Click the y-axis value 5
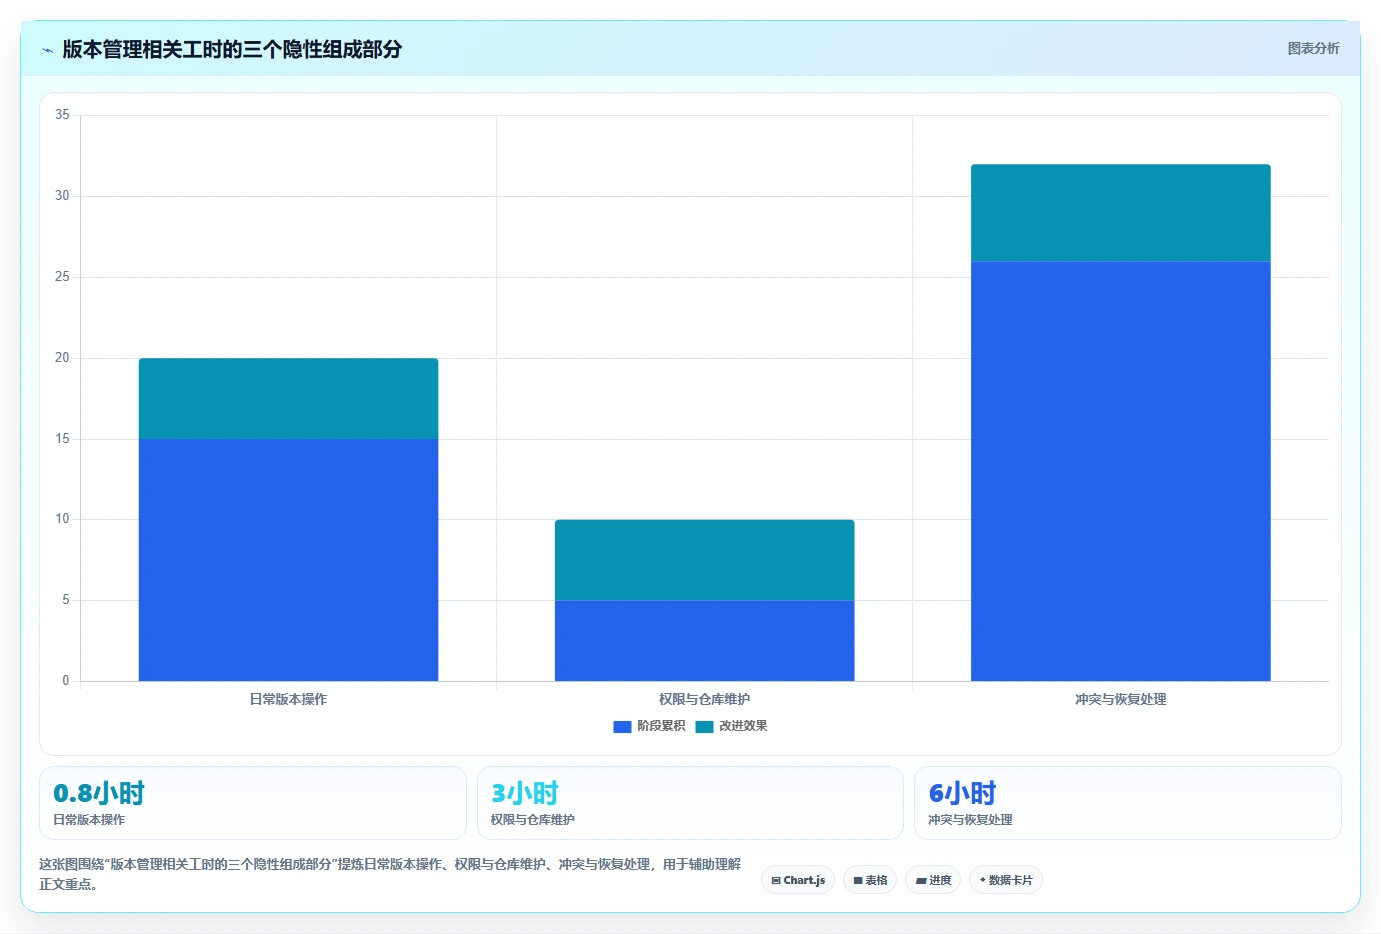Image resolution: width=1381 pixels, height=934 pixels. pyautogui.click(x=66, y=600)
